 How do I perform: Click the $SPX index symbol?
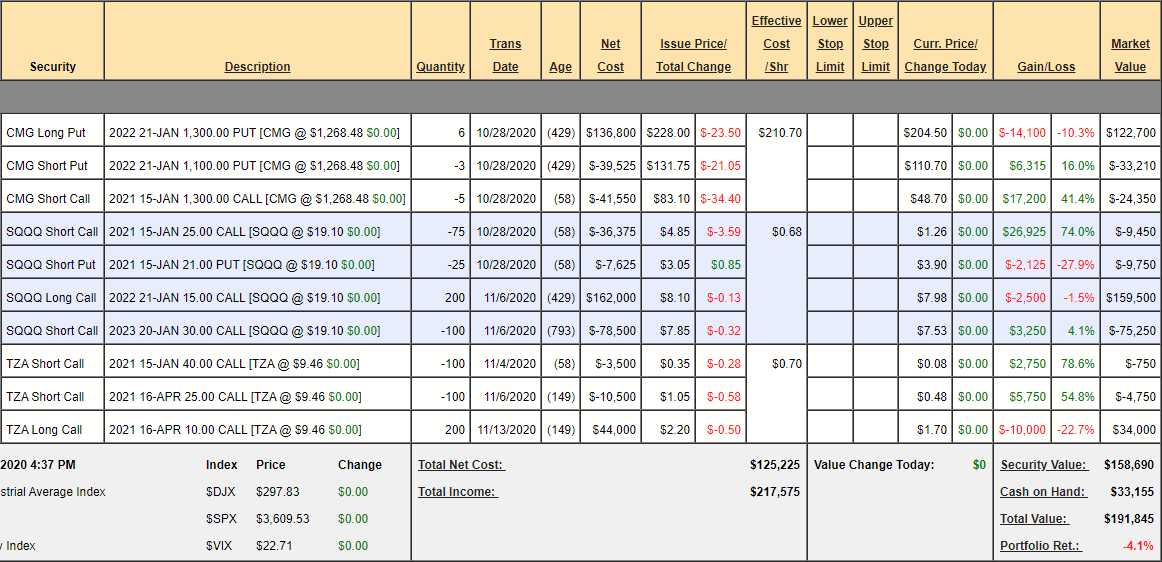pos(222,519)
